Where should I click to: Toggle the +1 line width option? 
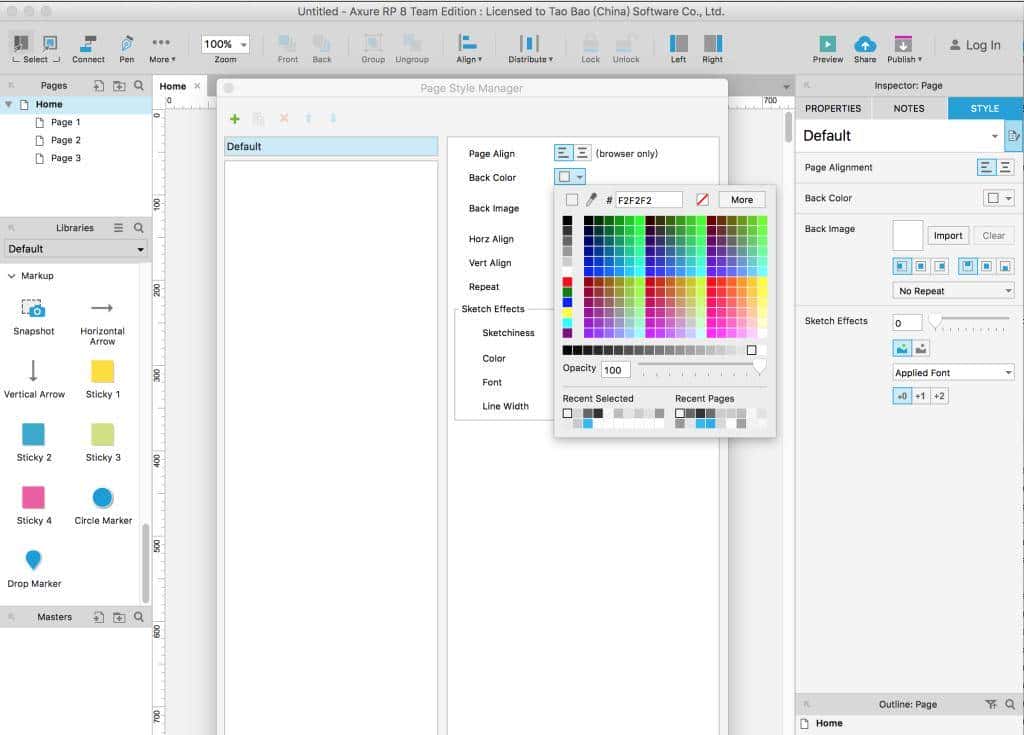pos(920,396)
